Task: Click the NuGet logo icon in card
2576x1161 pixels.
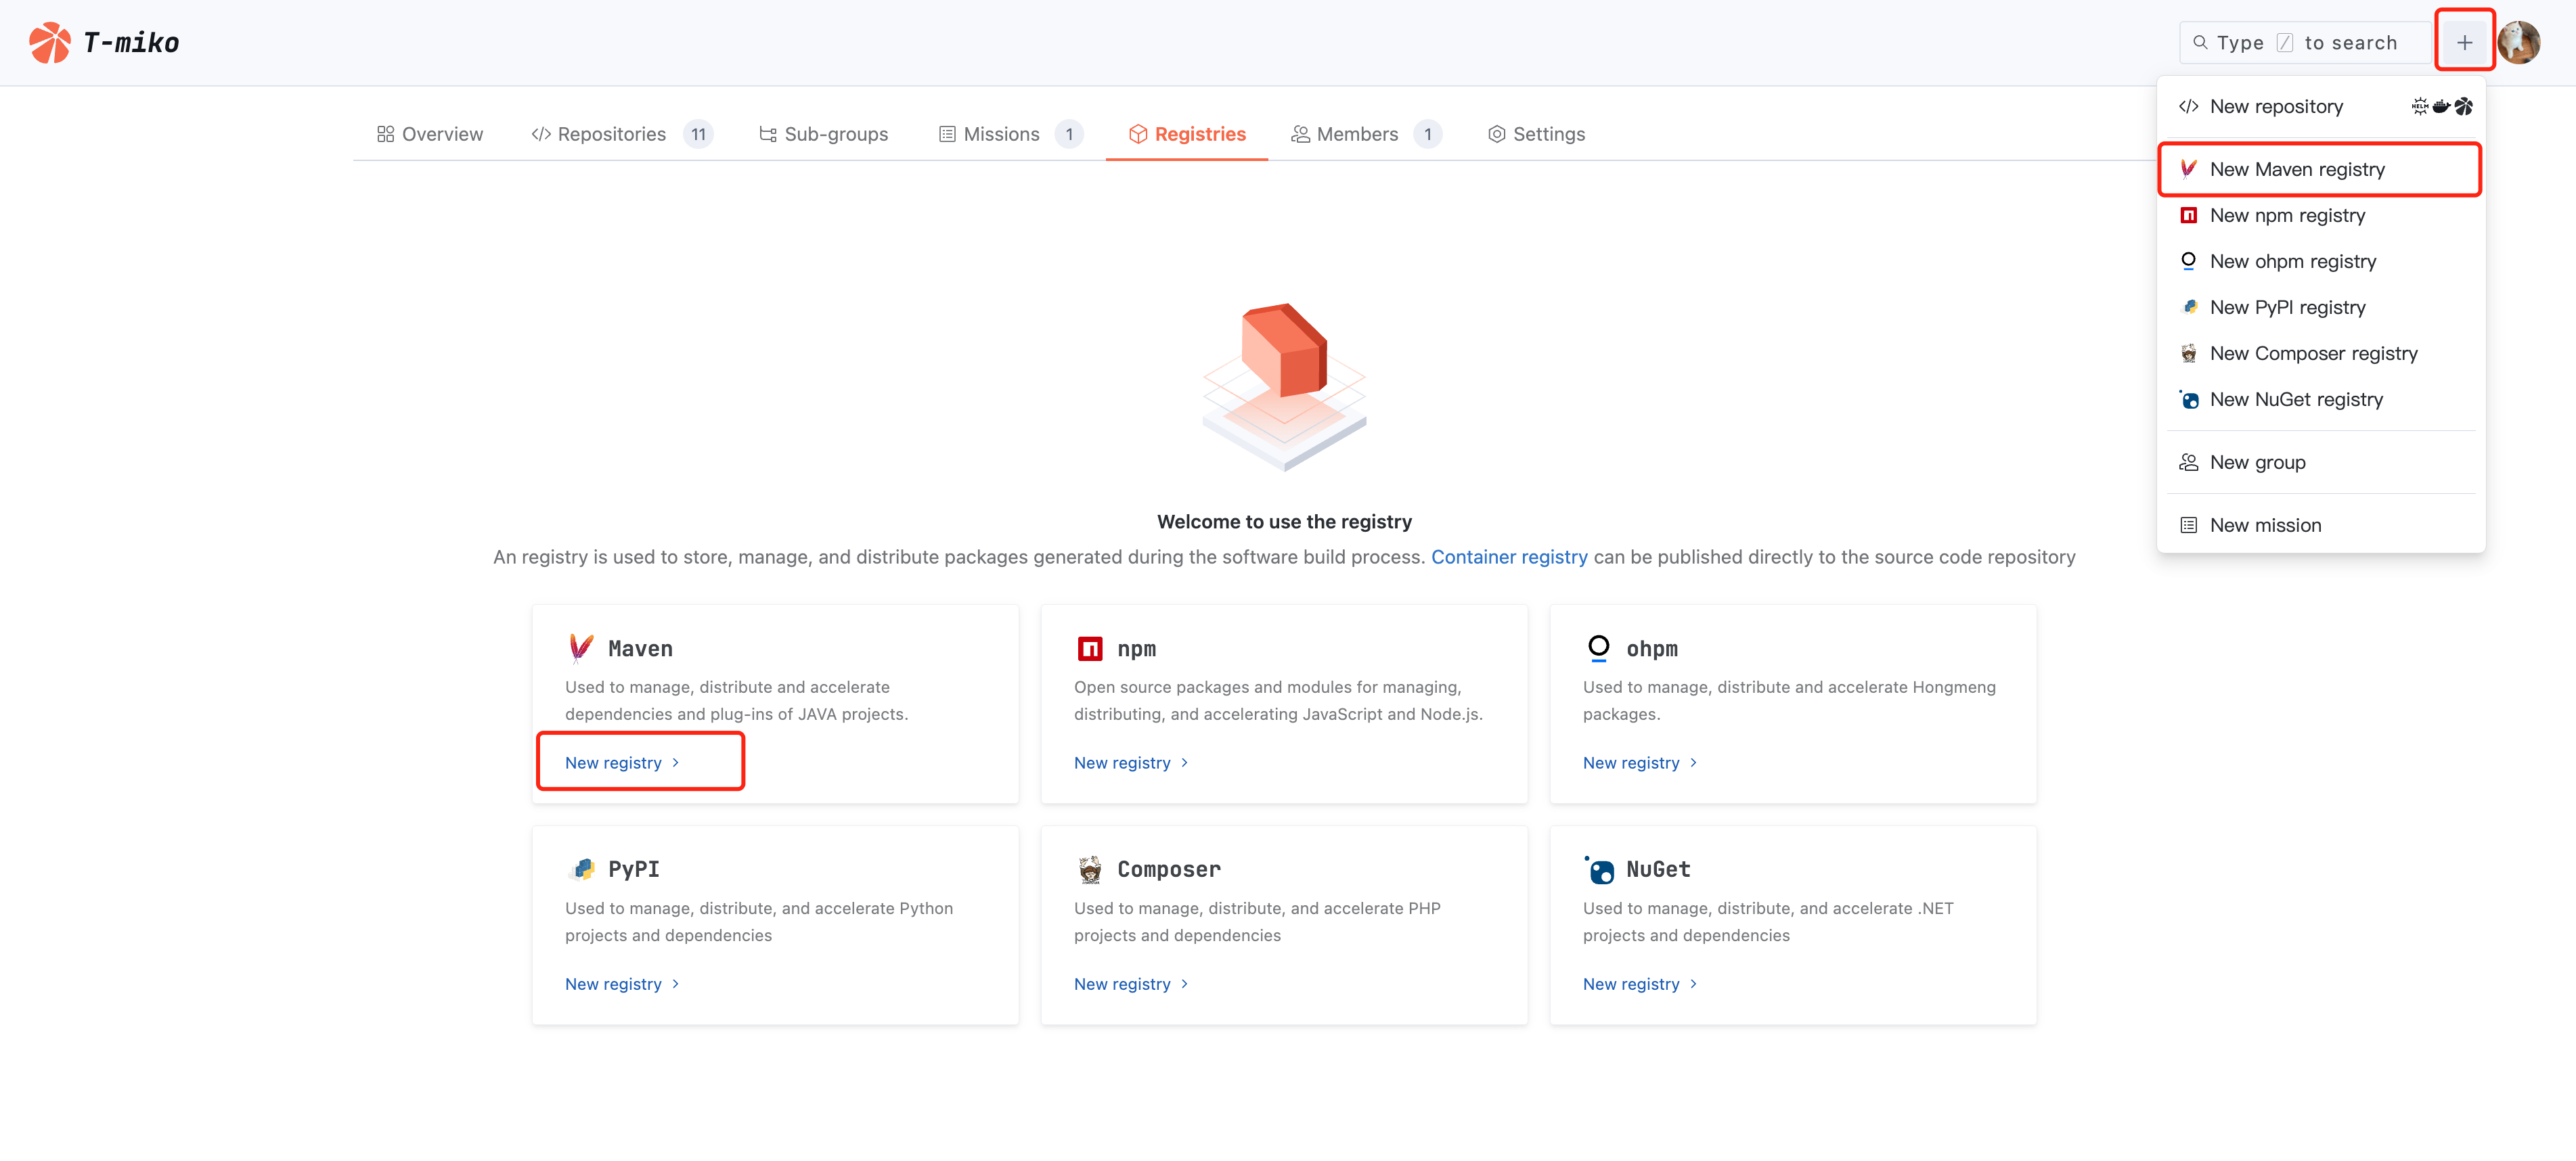Action: coord(1599,869)
